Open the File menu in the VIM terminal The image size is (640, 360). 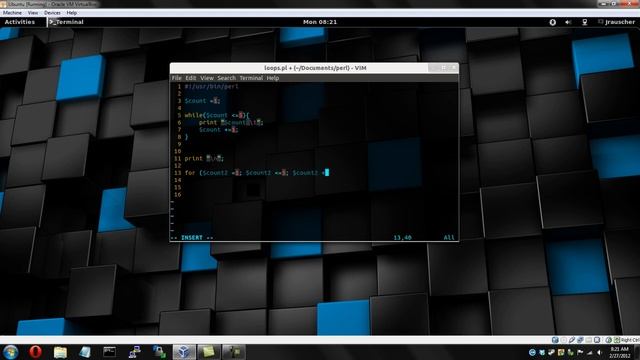pos(176,78)
